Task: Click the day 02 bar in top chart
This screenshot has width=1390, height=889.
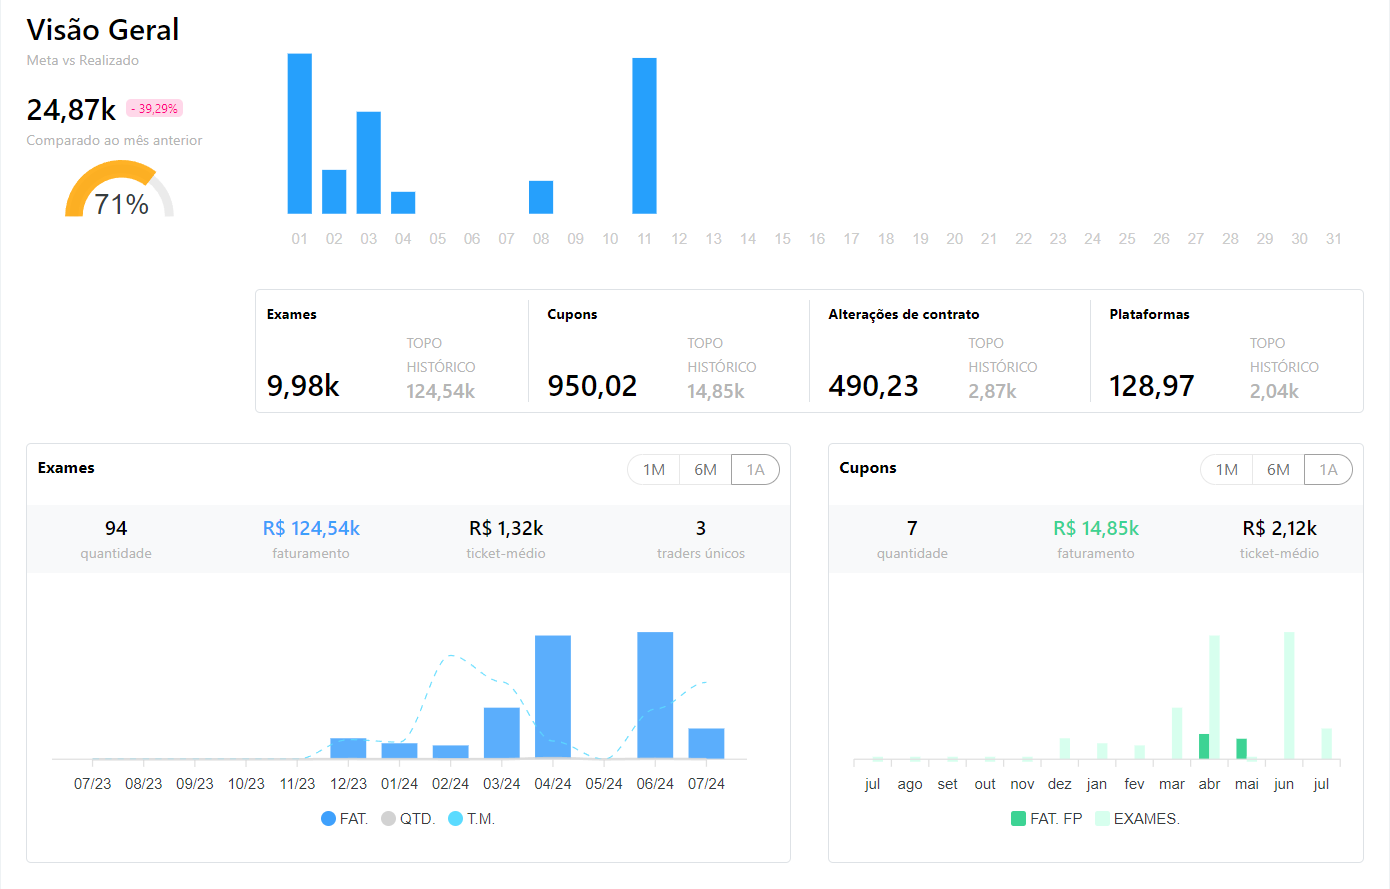Action: (x=334, y=192)
